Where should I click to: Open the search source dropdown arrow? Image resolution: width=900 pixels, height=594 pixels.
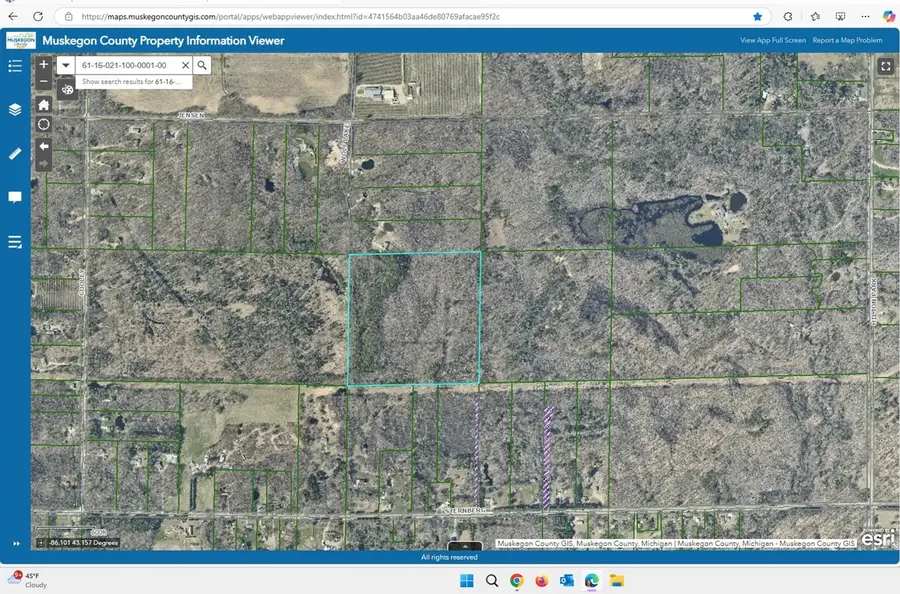(65, 64)
